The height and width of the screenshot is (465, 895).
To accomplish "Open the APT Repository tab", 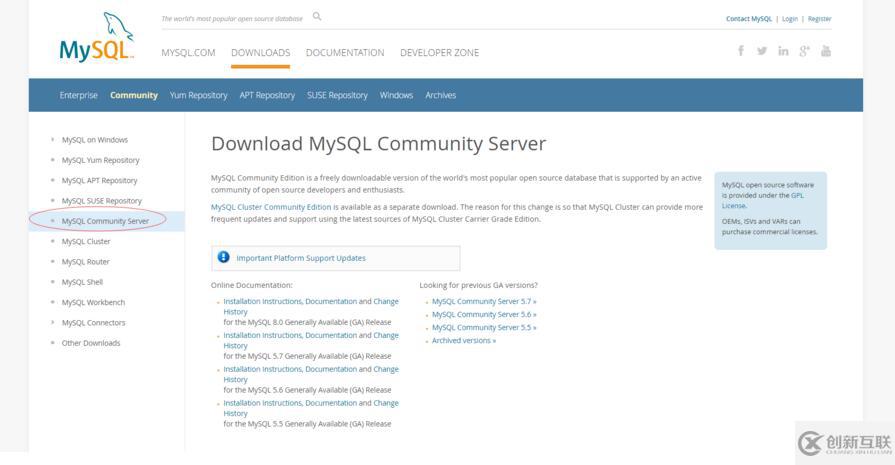I will point(267,95).
